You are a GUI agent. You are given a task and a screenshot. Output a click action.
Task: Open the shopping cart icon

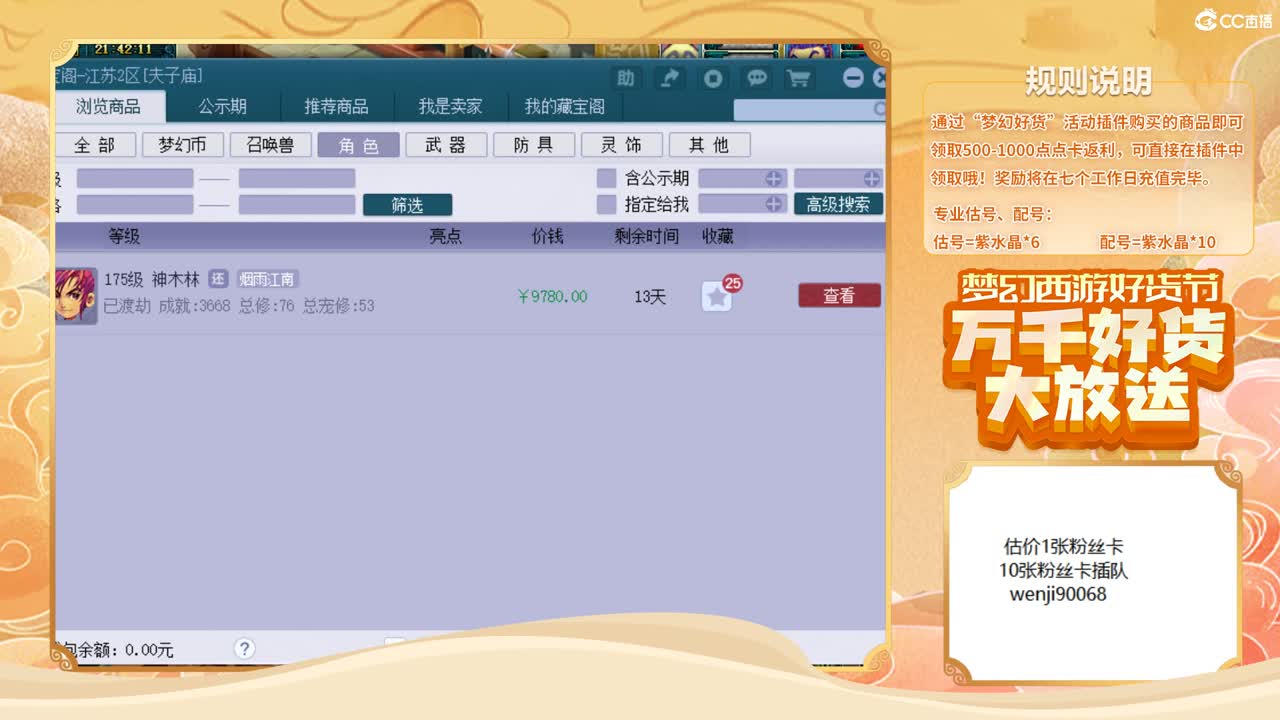[x=799, y=78]
